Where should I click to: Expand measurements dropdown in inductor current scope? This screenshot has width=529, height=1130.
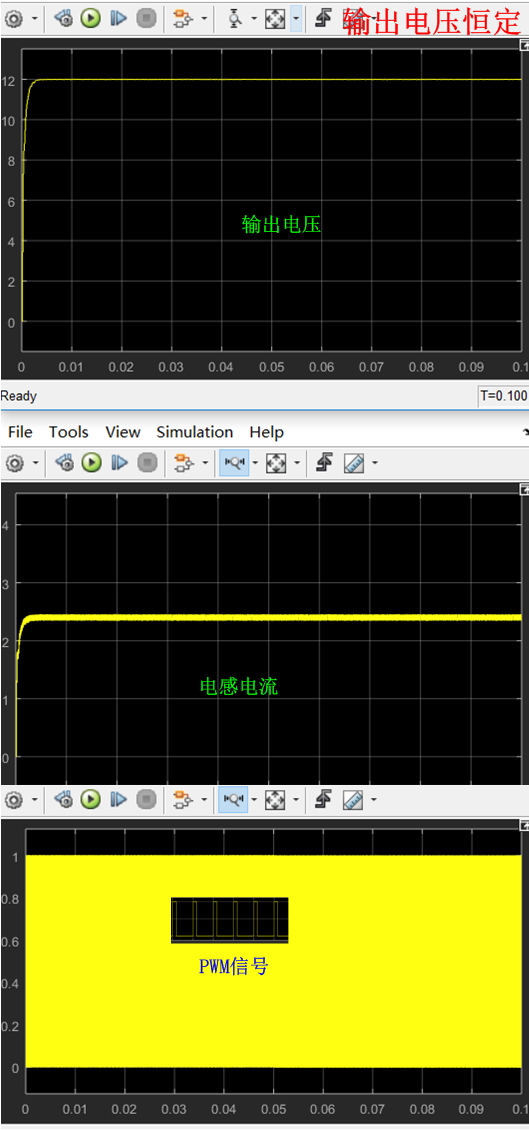(373, 463)
